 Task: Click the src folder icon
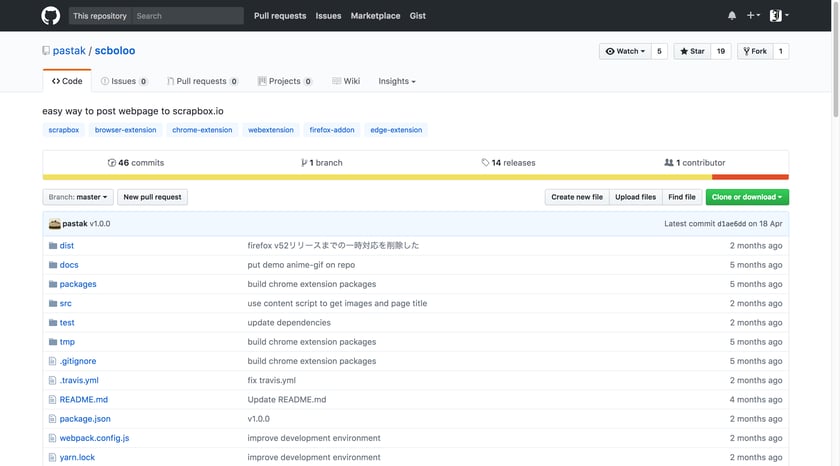tap(52, 304)
